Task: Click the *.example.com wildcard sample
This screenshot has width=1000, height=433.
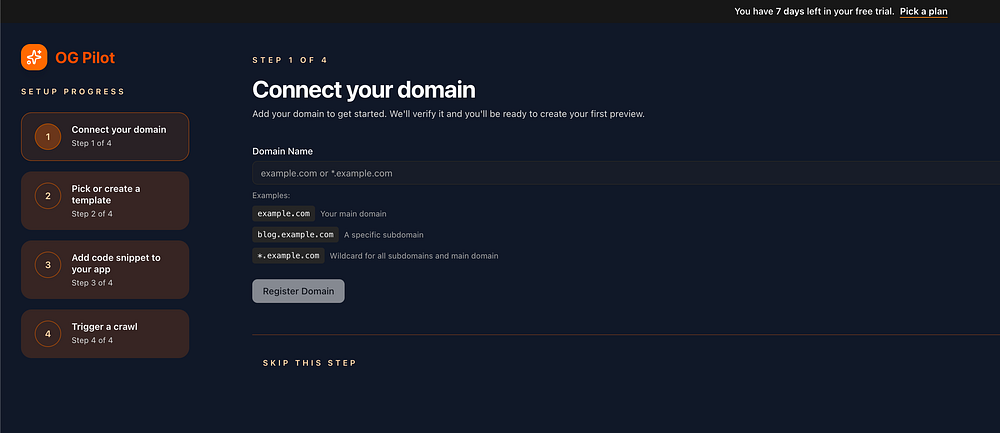Action: 288,255
